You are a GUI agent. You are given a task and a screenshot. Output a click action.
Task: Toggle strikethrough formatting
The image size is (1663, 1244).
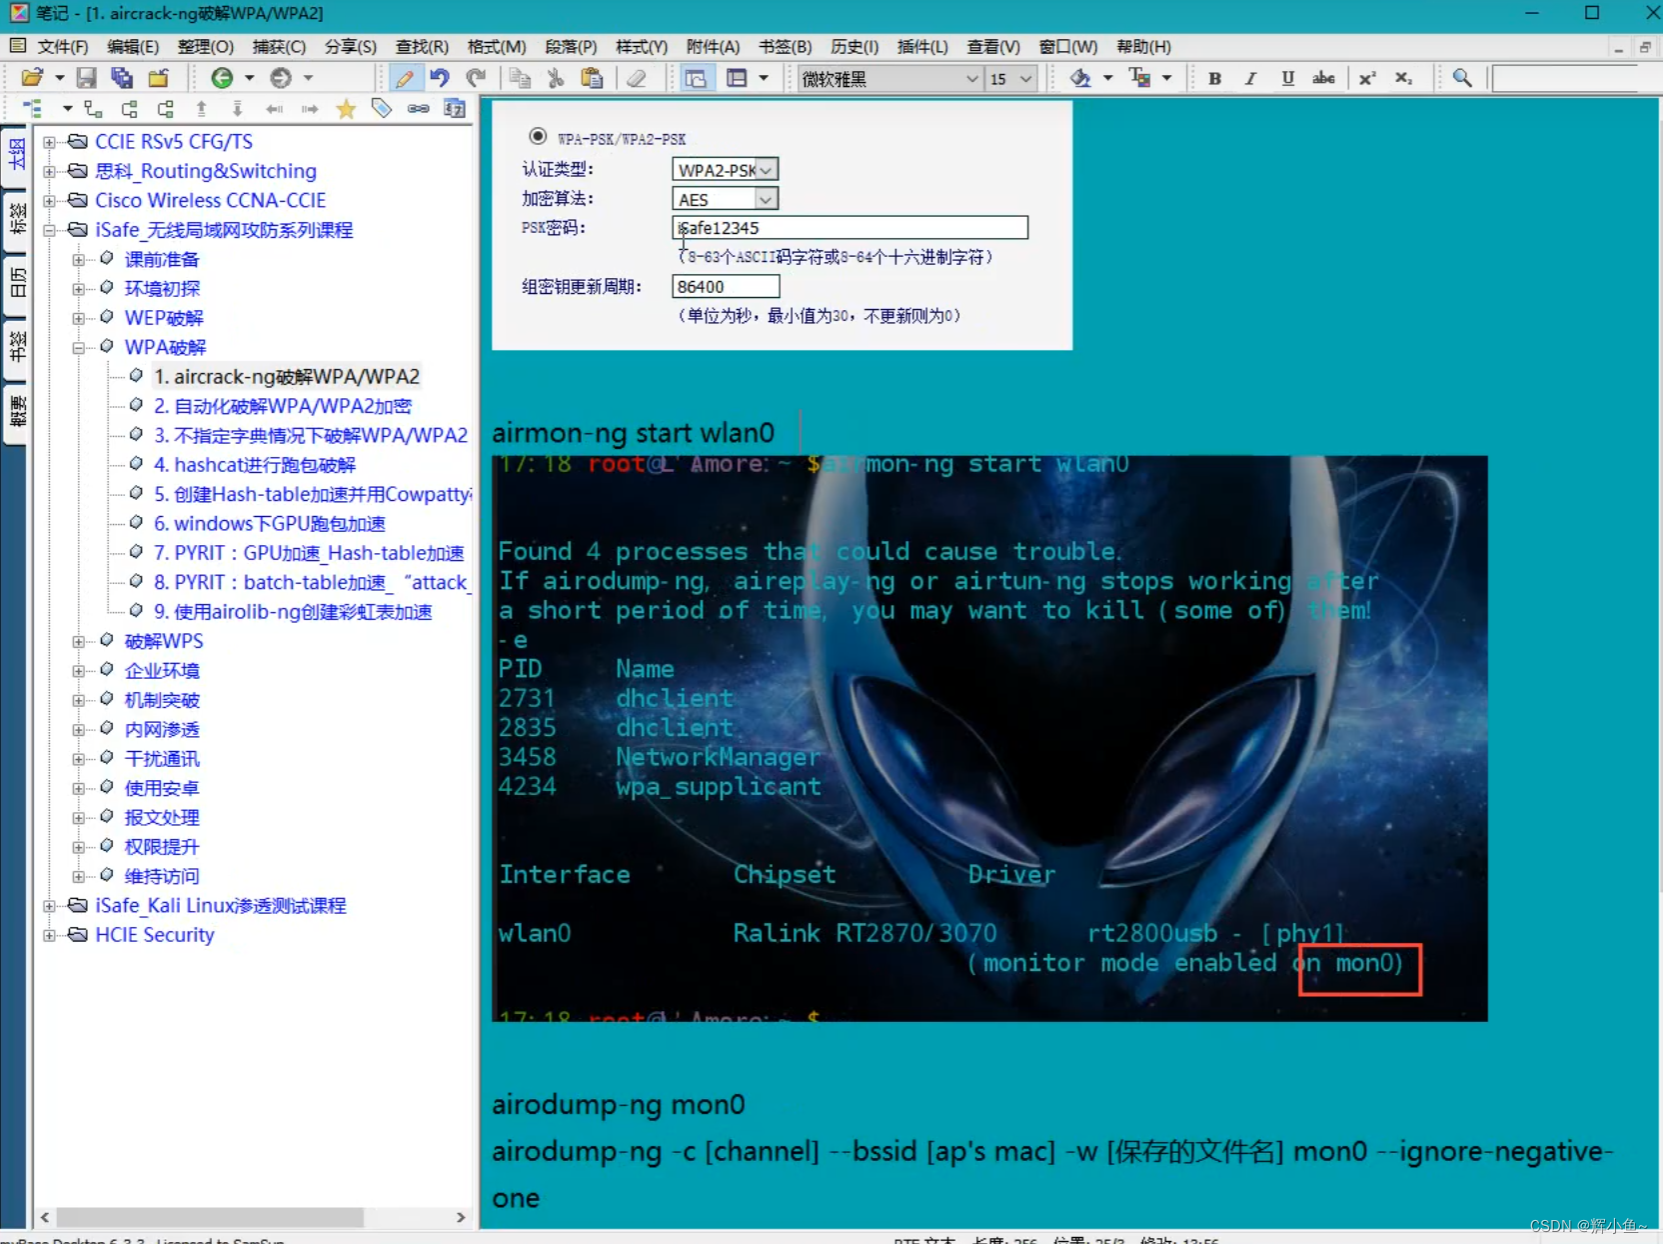pyautogui.click(x=1324, y=78)
